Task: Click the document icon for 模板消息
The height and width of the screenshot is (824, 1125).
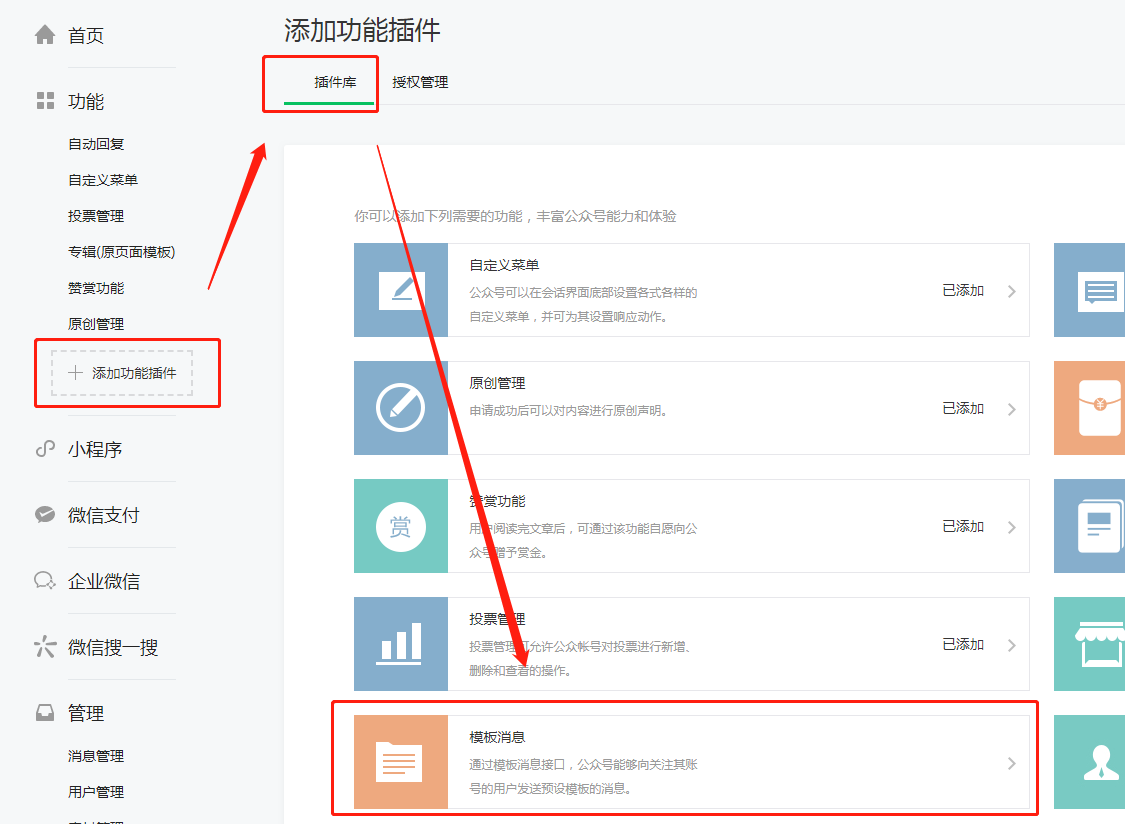Action: pyautogui.click(x=401, y=762)
